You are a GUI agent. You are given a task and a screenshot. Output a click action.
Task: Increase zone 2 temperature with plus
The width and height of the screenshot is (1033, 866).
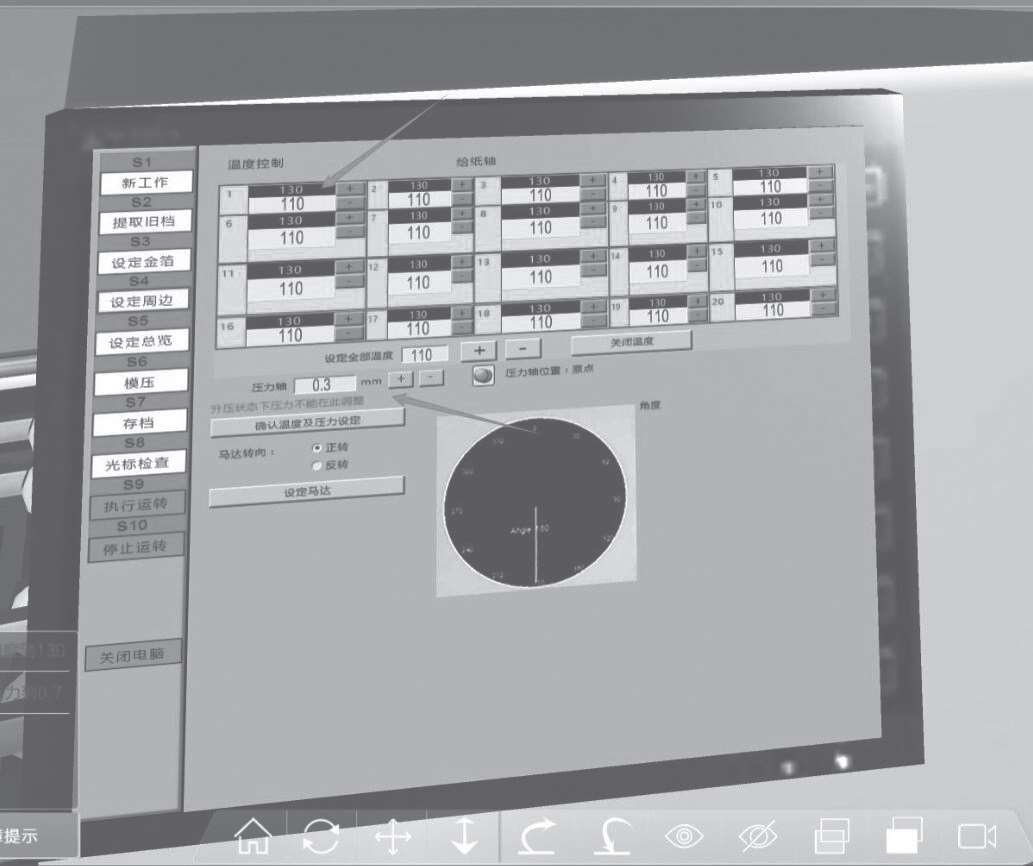[461, 184]
